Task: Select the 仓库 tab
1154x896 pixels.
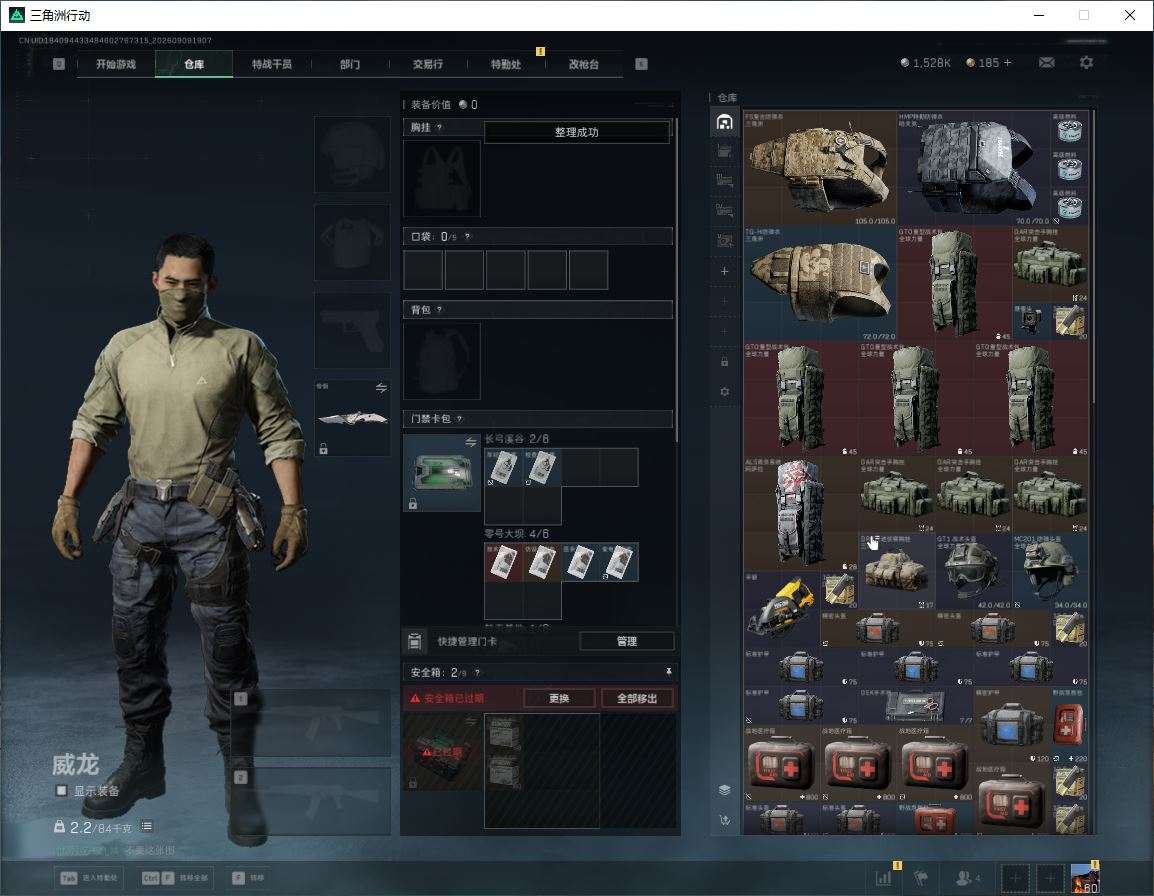Action: (x=194, y=64)
